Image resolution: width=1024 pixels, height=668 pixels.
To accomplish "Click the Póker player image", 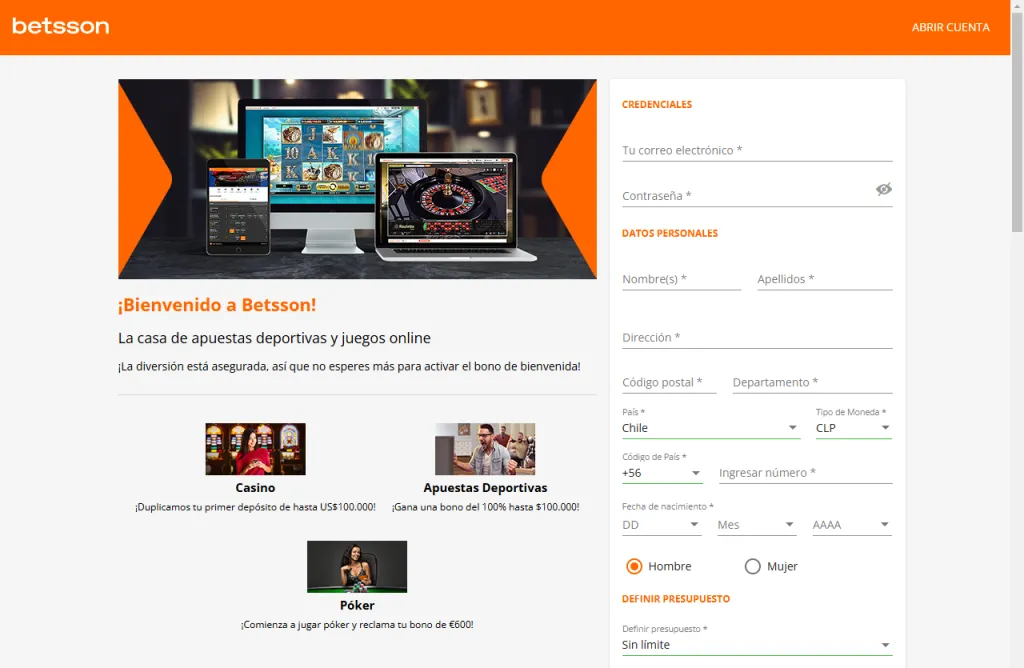I will [357, 565].
